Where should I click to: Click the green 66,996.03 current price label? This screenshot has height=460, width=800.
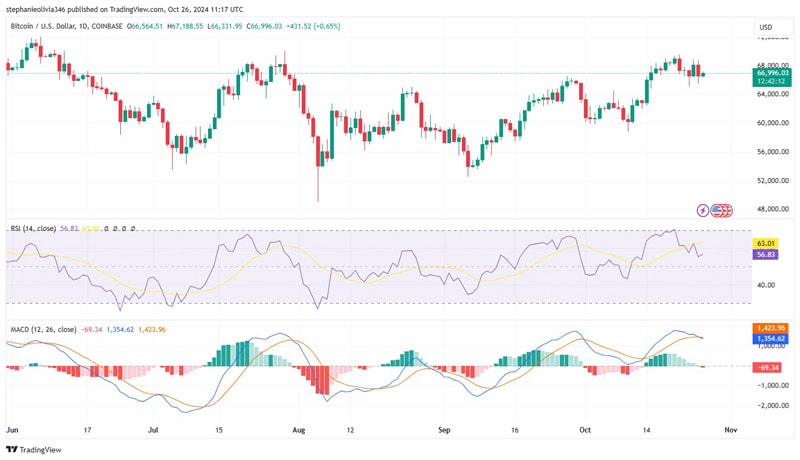[x=772, y=73]
